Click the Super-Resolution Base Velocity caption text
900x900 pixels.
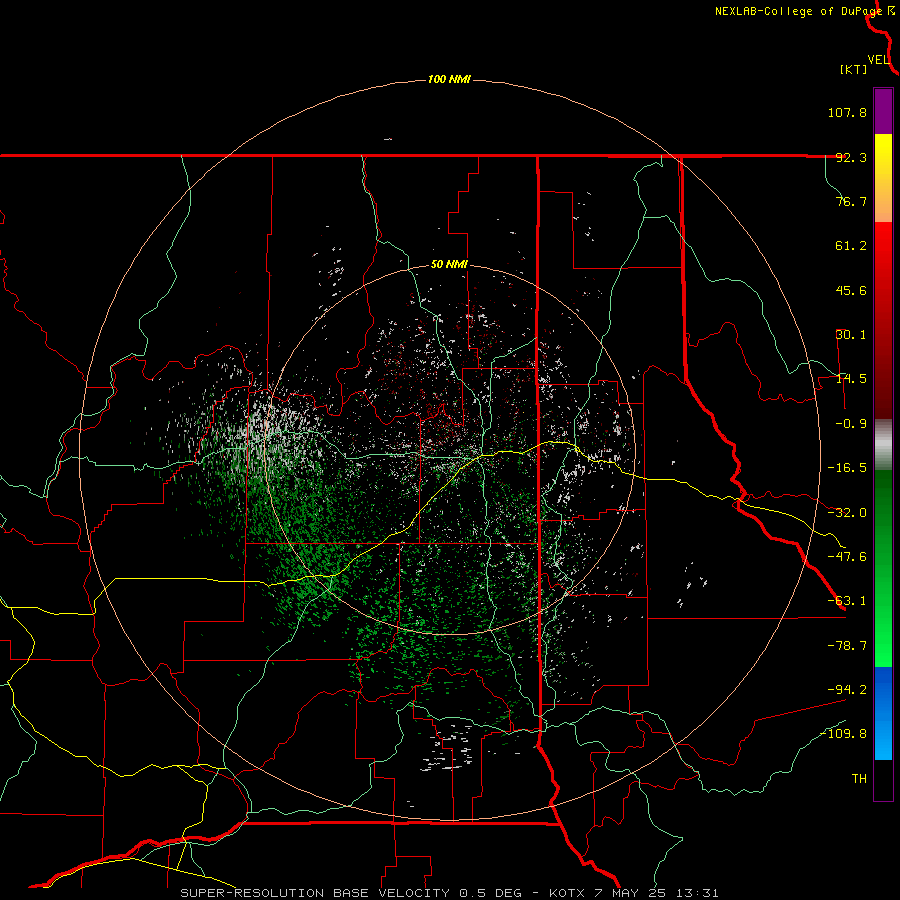[449, 893]
